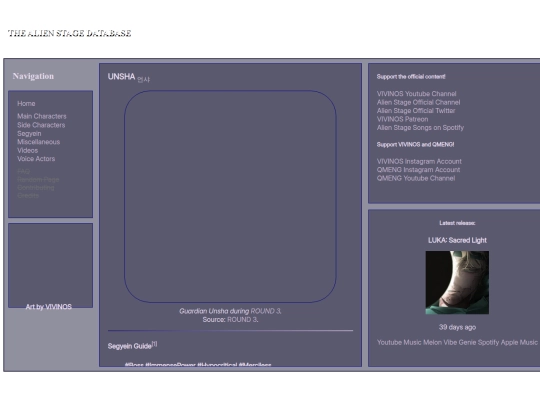The image size is (540, 405).
Task: Open Vibe release link
Action: coord(450,342)
